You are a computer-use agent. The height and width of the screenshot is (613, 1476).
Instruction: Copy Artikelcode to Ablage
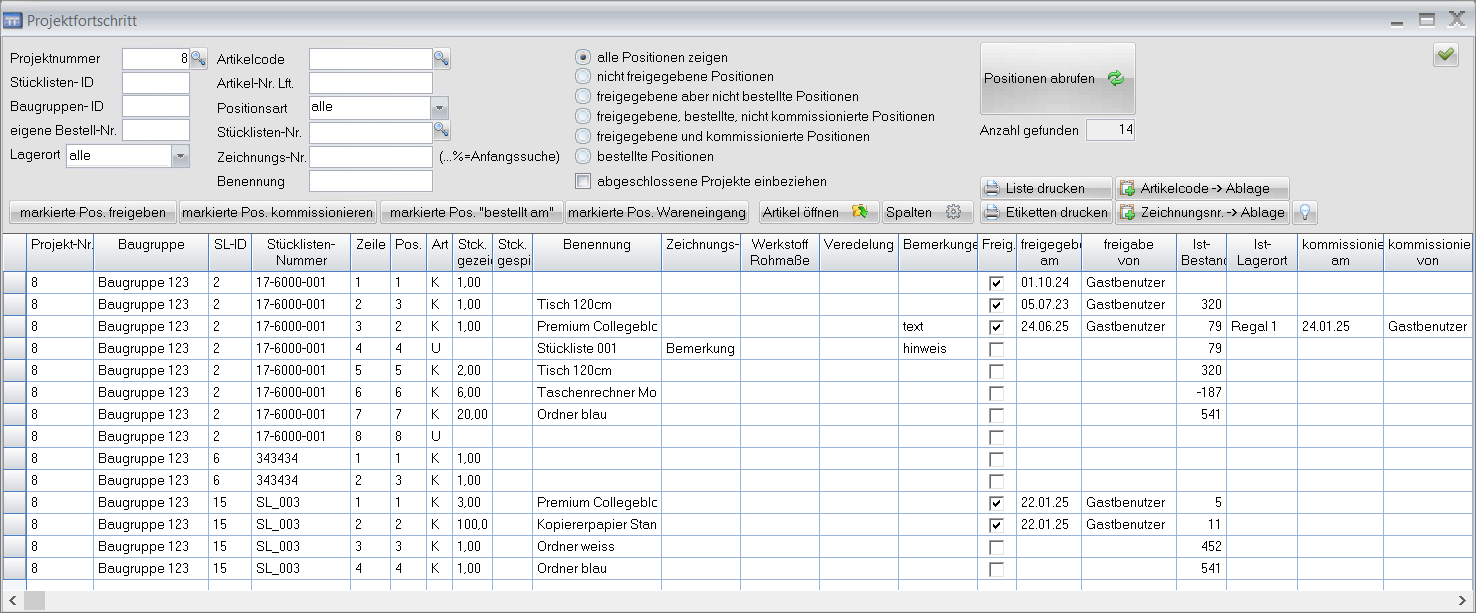click(x=1202, y=188)
